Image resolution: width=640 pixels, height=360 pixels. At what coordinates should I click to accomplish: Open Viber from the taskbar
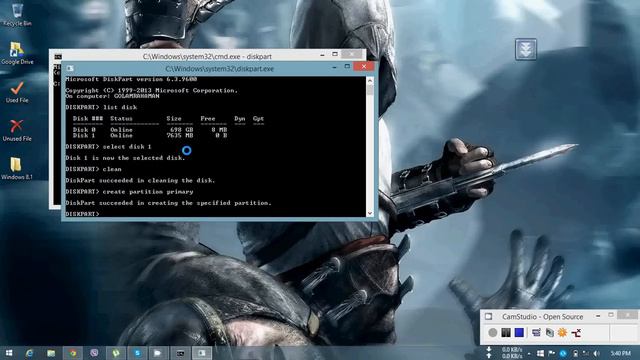(x=94, y=353)
